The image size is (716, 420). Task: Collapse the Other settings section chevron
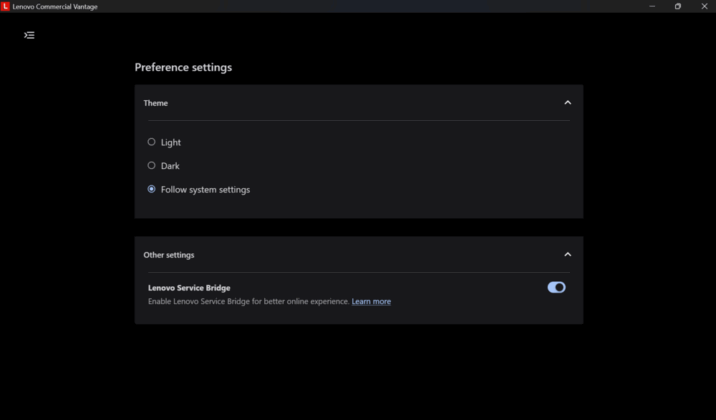coord(568,255)
